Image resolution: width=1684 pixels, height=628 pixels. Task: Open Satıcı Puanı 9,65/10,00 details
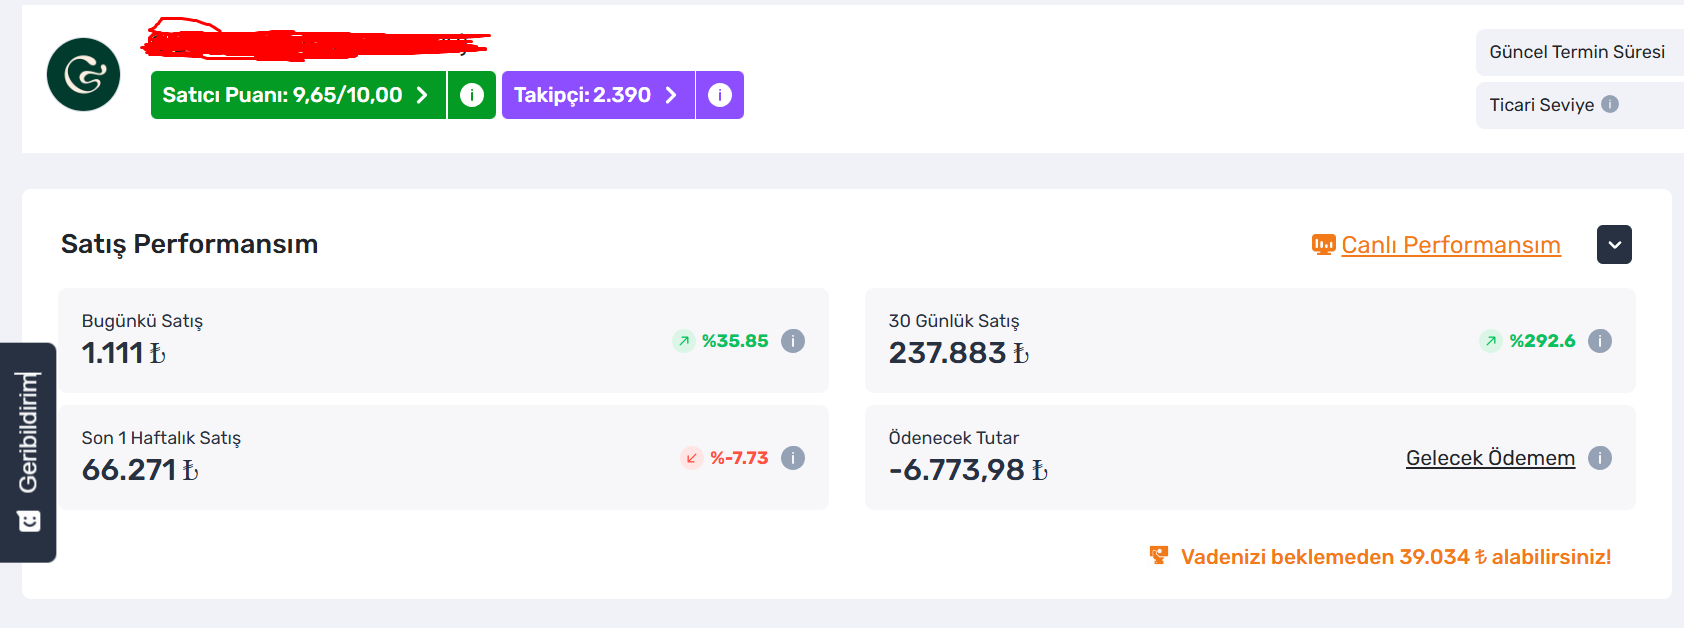pos(298,95)
